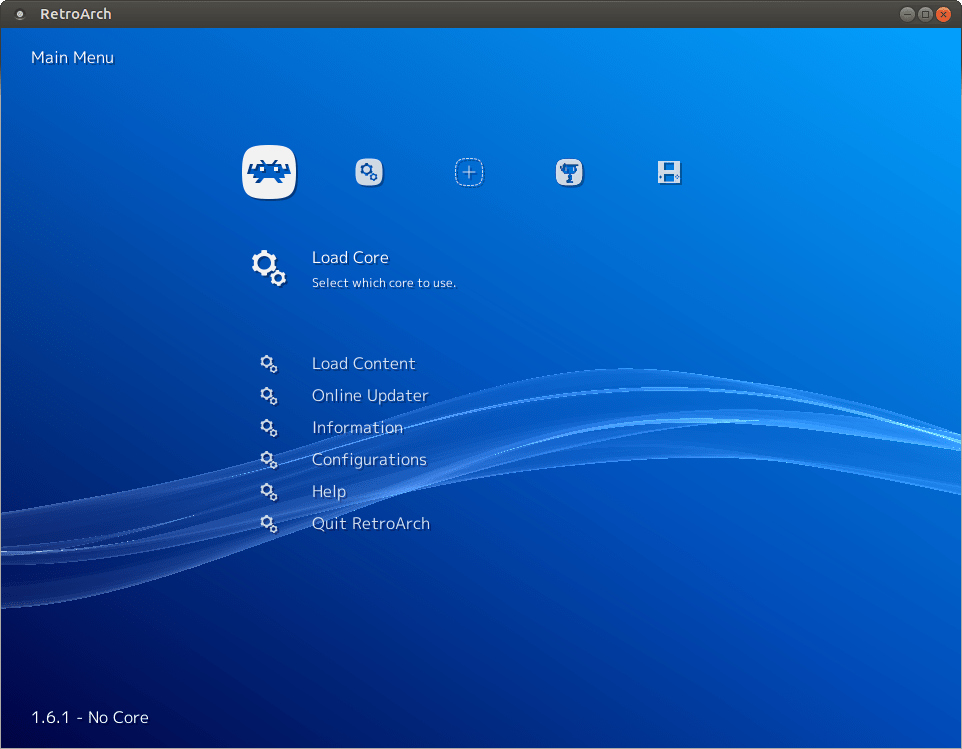Select the Information menu entry
962x749 pixels.
pos(357,427)
